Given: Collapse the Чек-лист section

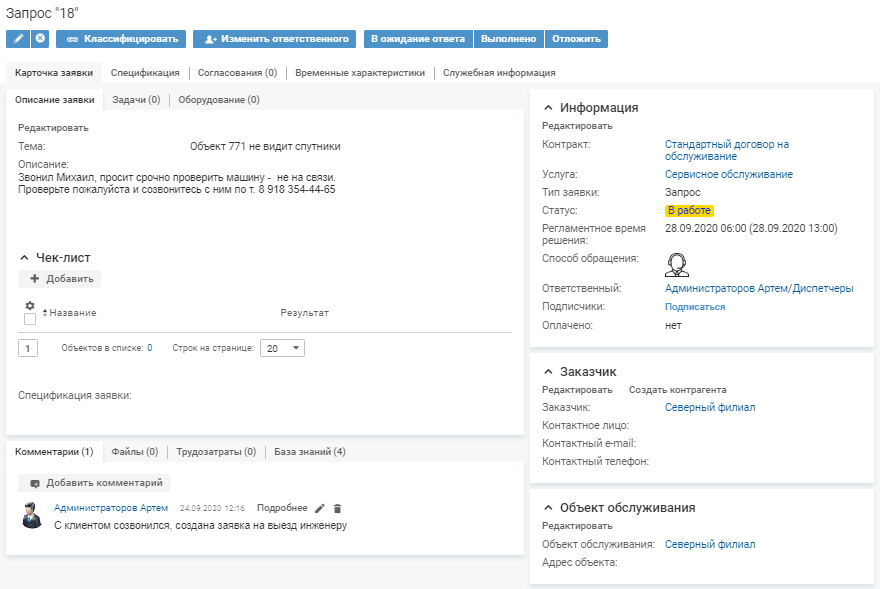Looking at the screenshot, I should pos(24,258).
